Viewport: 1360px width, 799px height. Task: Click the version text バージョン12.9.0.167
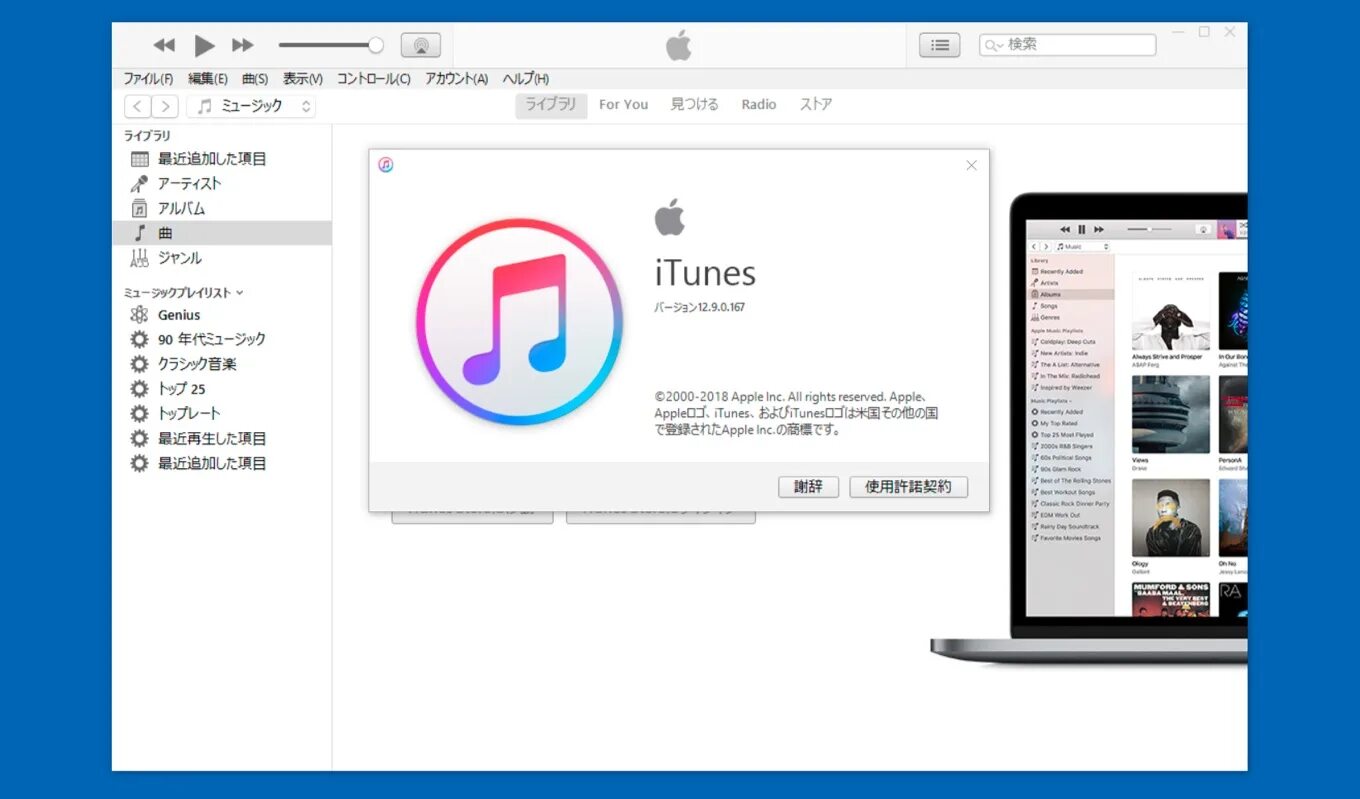(699, 307)
